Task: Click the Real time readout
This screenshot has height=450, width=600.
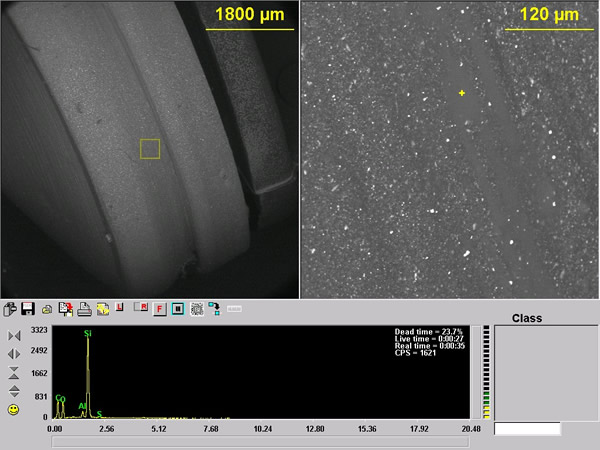Action: [x=430, y=346]
